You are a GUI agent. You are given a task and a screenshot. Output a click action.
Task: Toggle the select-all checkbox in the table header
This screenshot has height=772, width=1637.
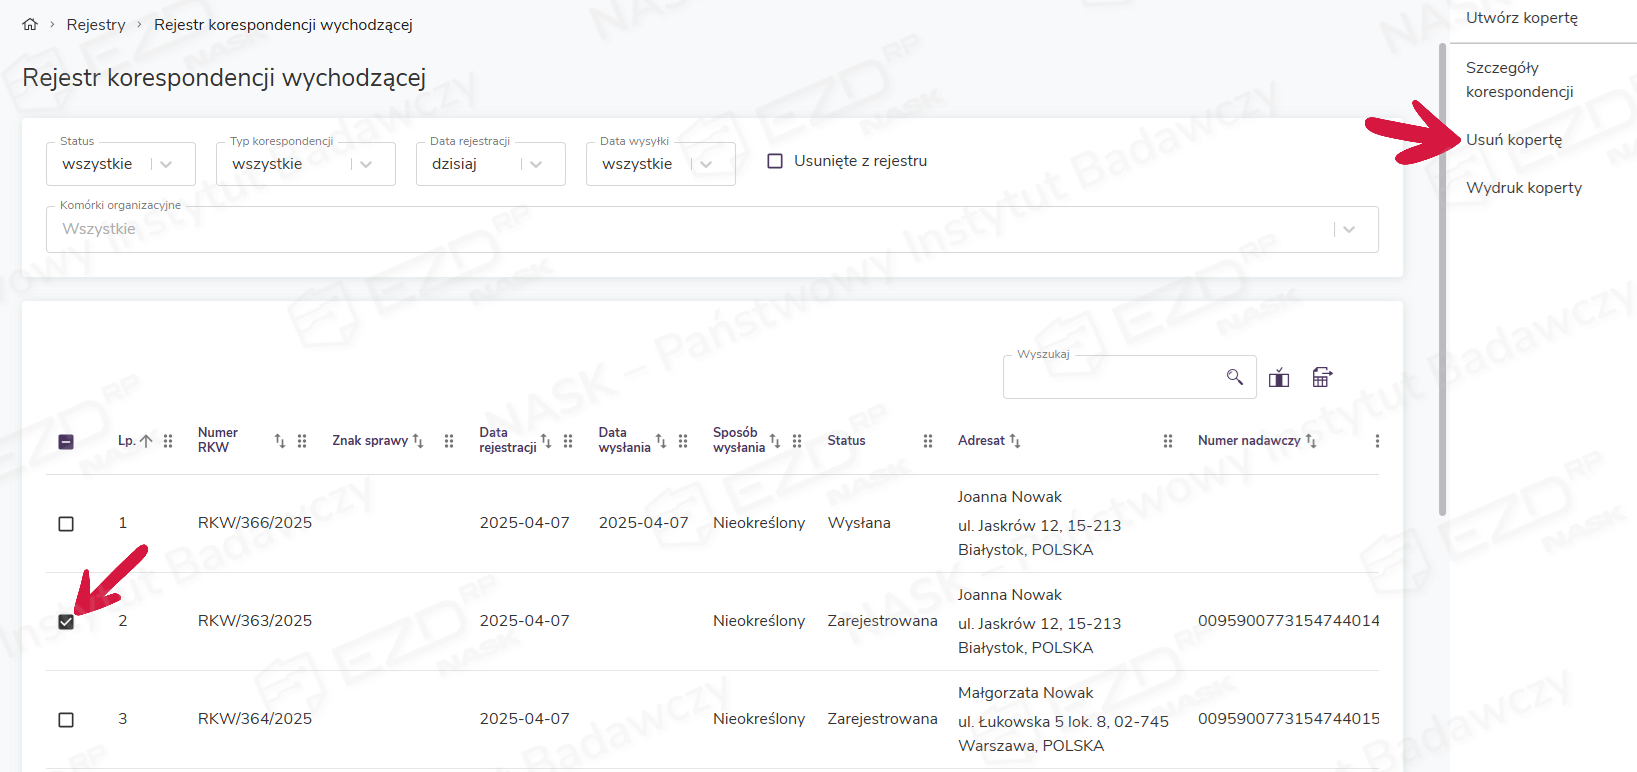tap(66, 442)
